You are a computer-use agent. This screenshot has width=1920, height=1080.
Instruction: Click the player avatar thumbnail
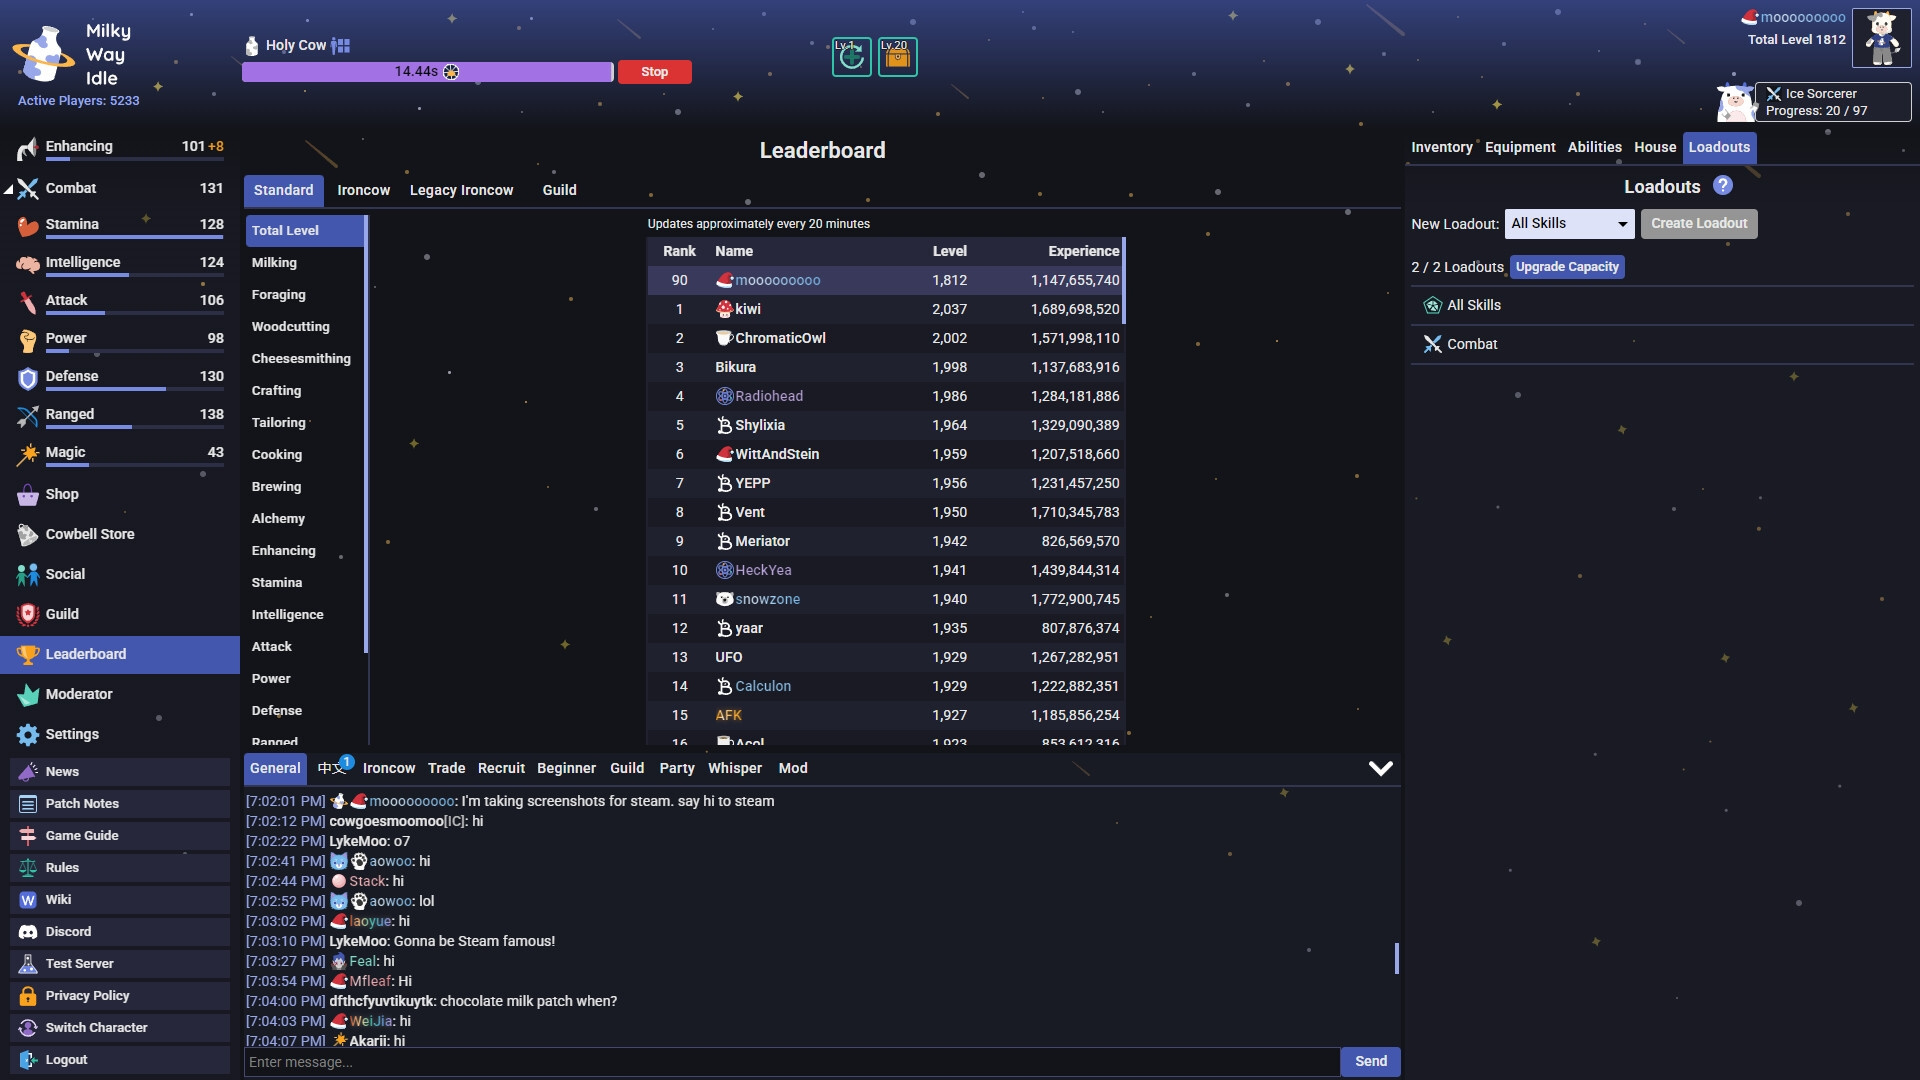click(1881, 37)
